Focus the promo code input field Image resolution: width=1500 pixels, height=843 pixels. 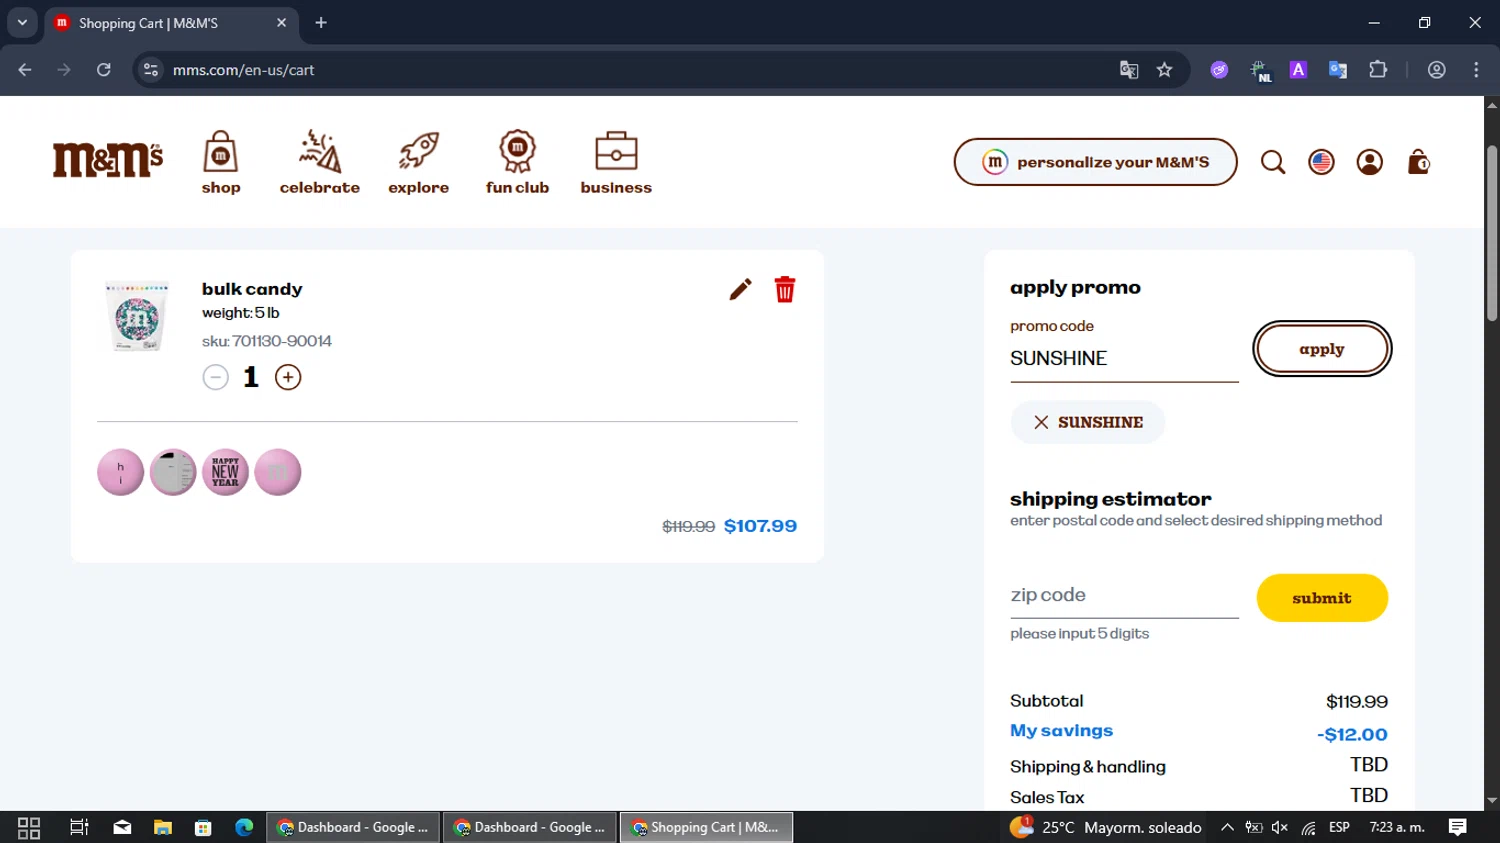click(x=1124, y=358)
